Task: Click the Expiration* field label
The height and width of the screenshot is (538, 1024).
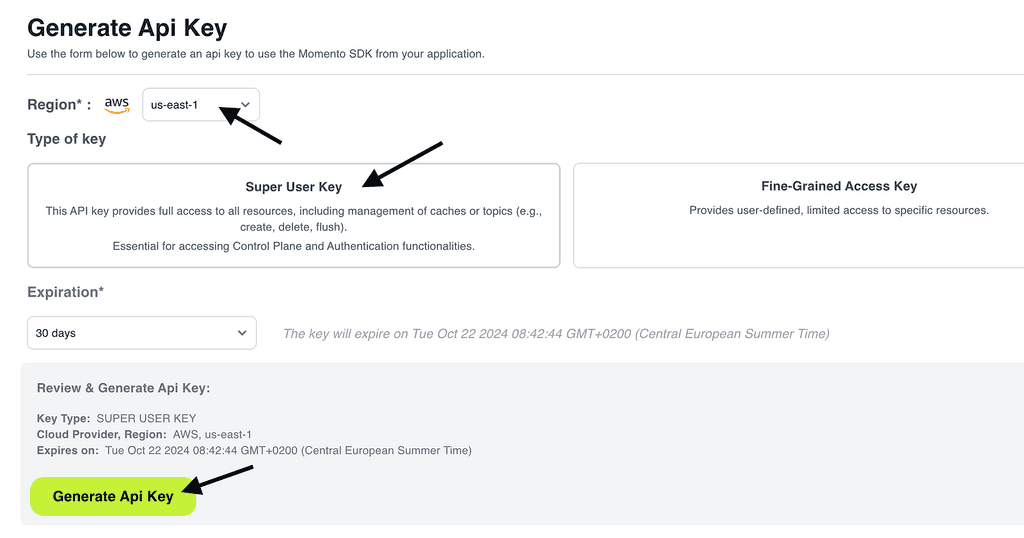Action: (x=65, y=292)
